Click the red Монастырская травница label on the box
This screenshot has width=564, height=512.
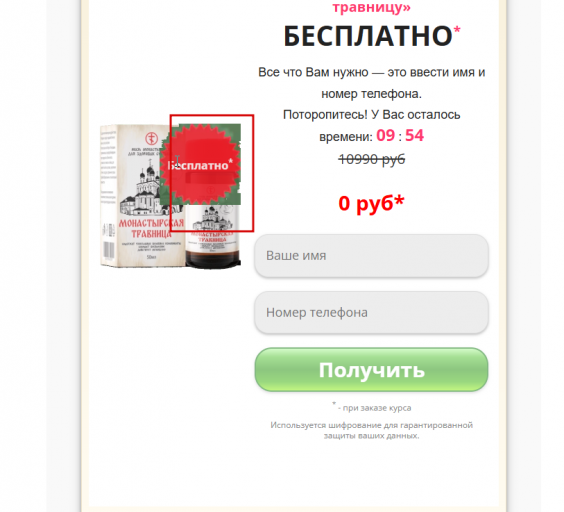(151, 228)
